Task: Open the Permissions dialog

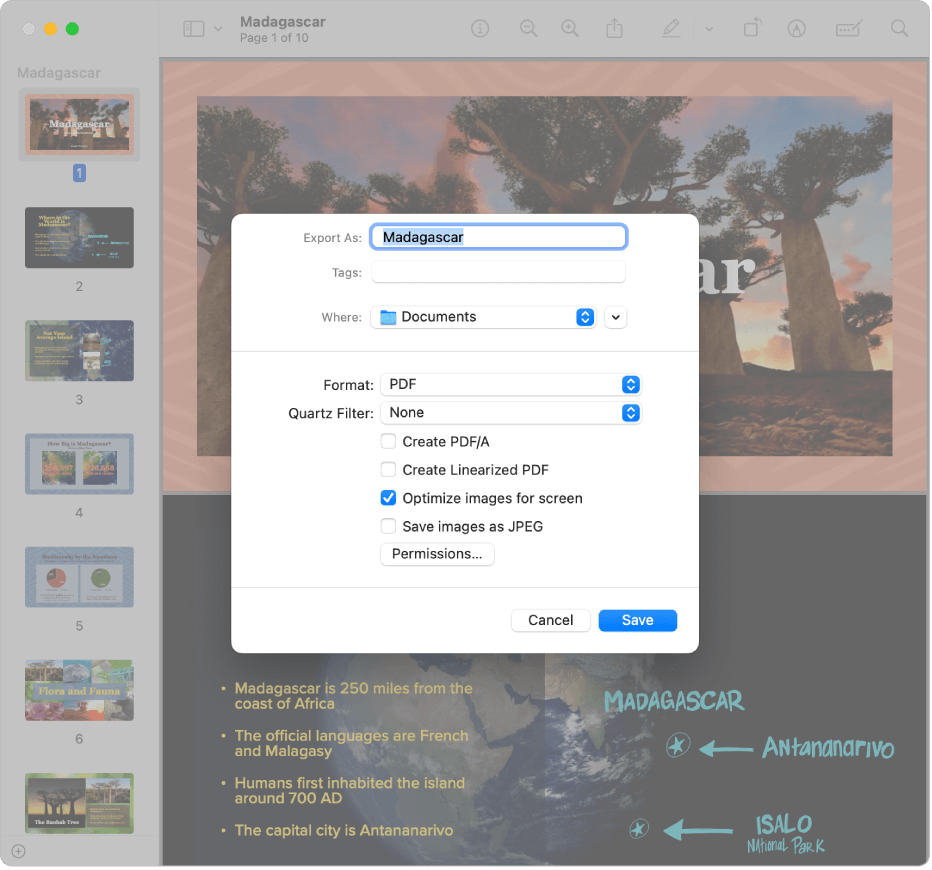Action: pos(437,554)
